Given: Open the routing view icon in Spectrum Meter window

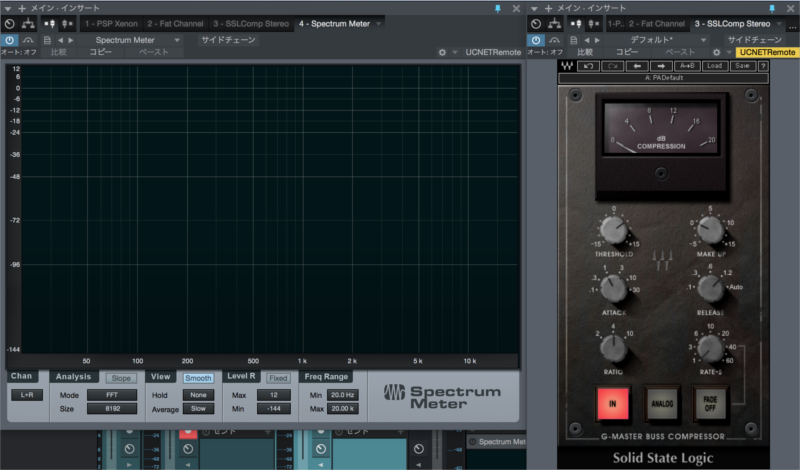Looking at the screenshot, I should [x=28, y=23].
